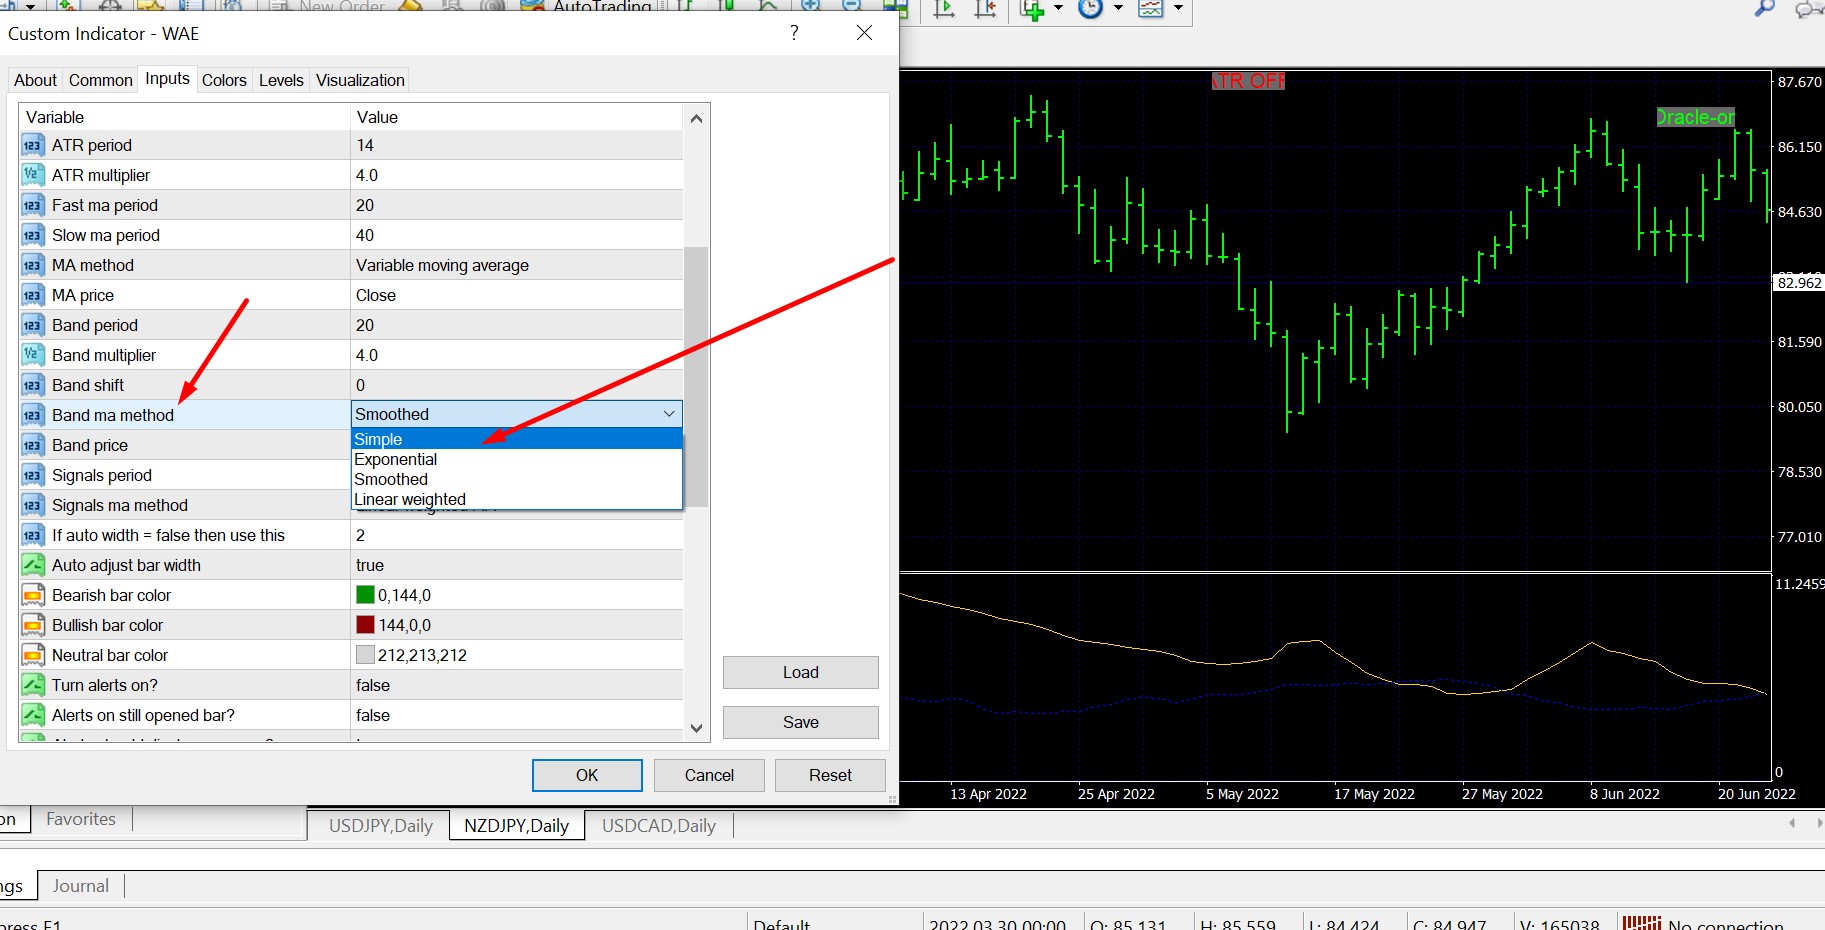Click the dark red Bullish bar color swatch

point(365,625)
